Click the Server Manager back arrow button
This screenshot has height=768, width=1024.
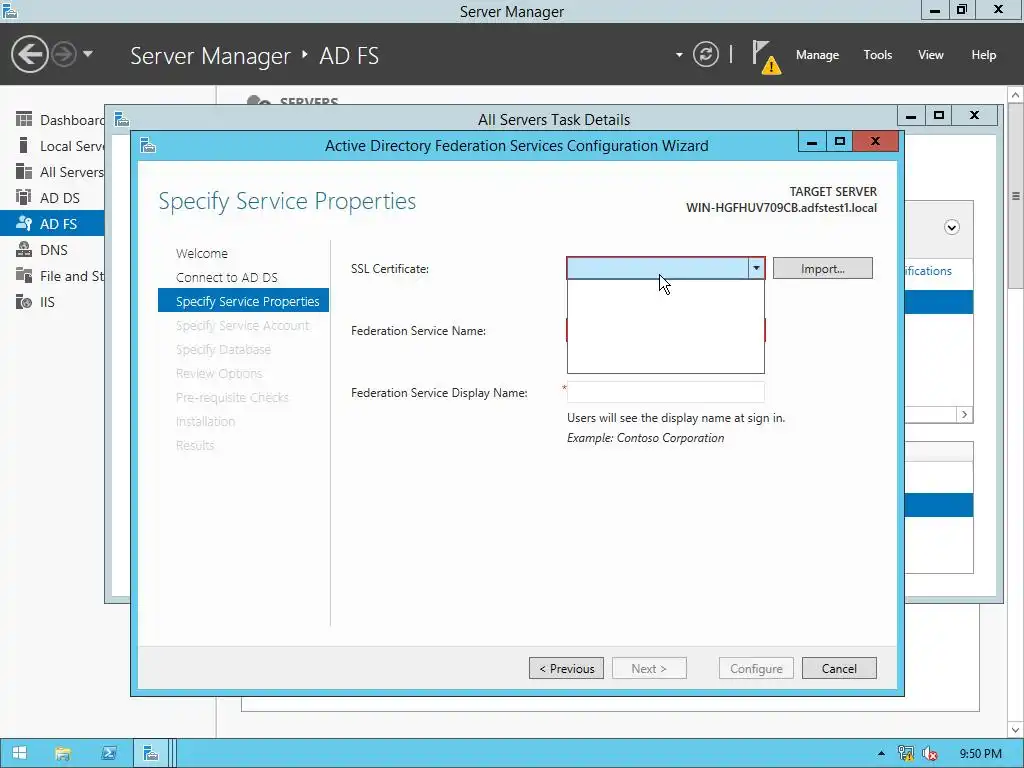tap(29, 54)
